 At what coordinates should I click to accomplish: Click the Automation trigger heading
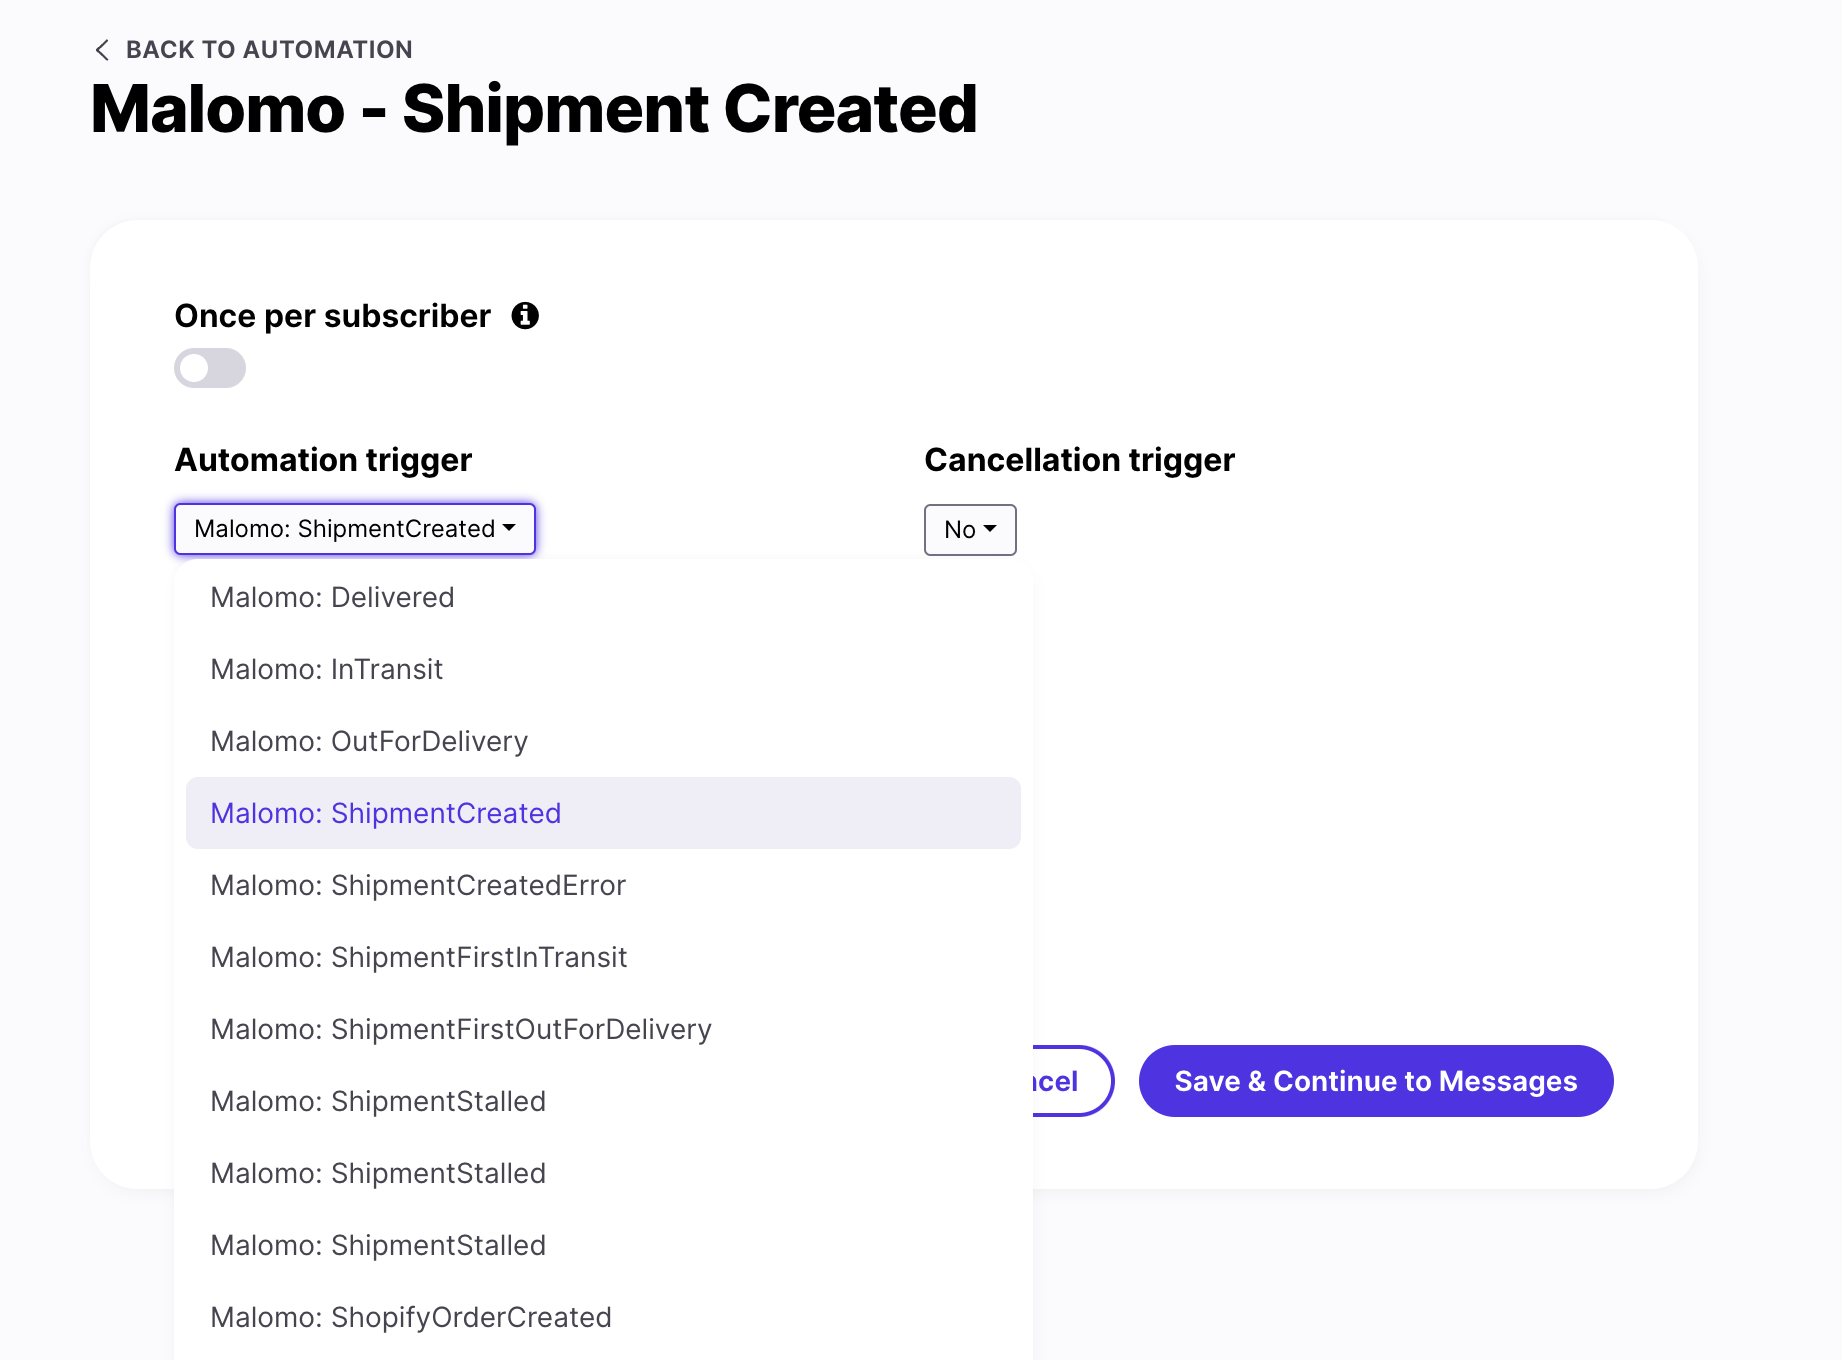pos(323,460)
